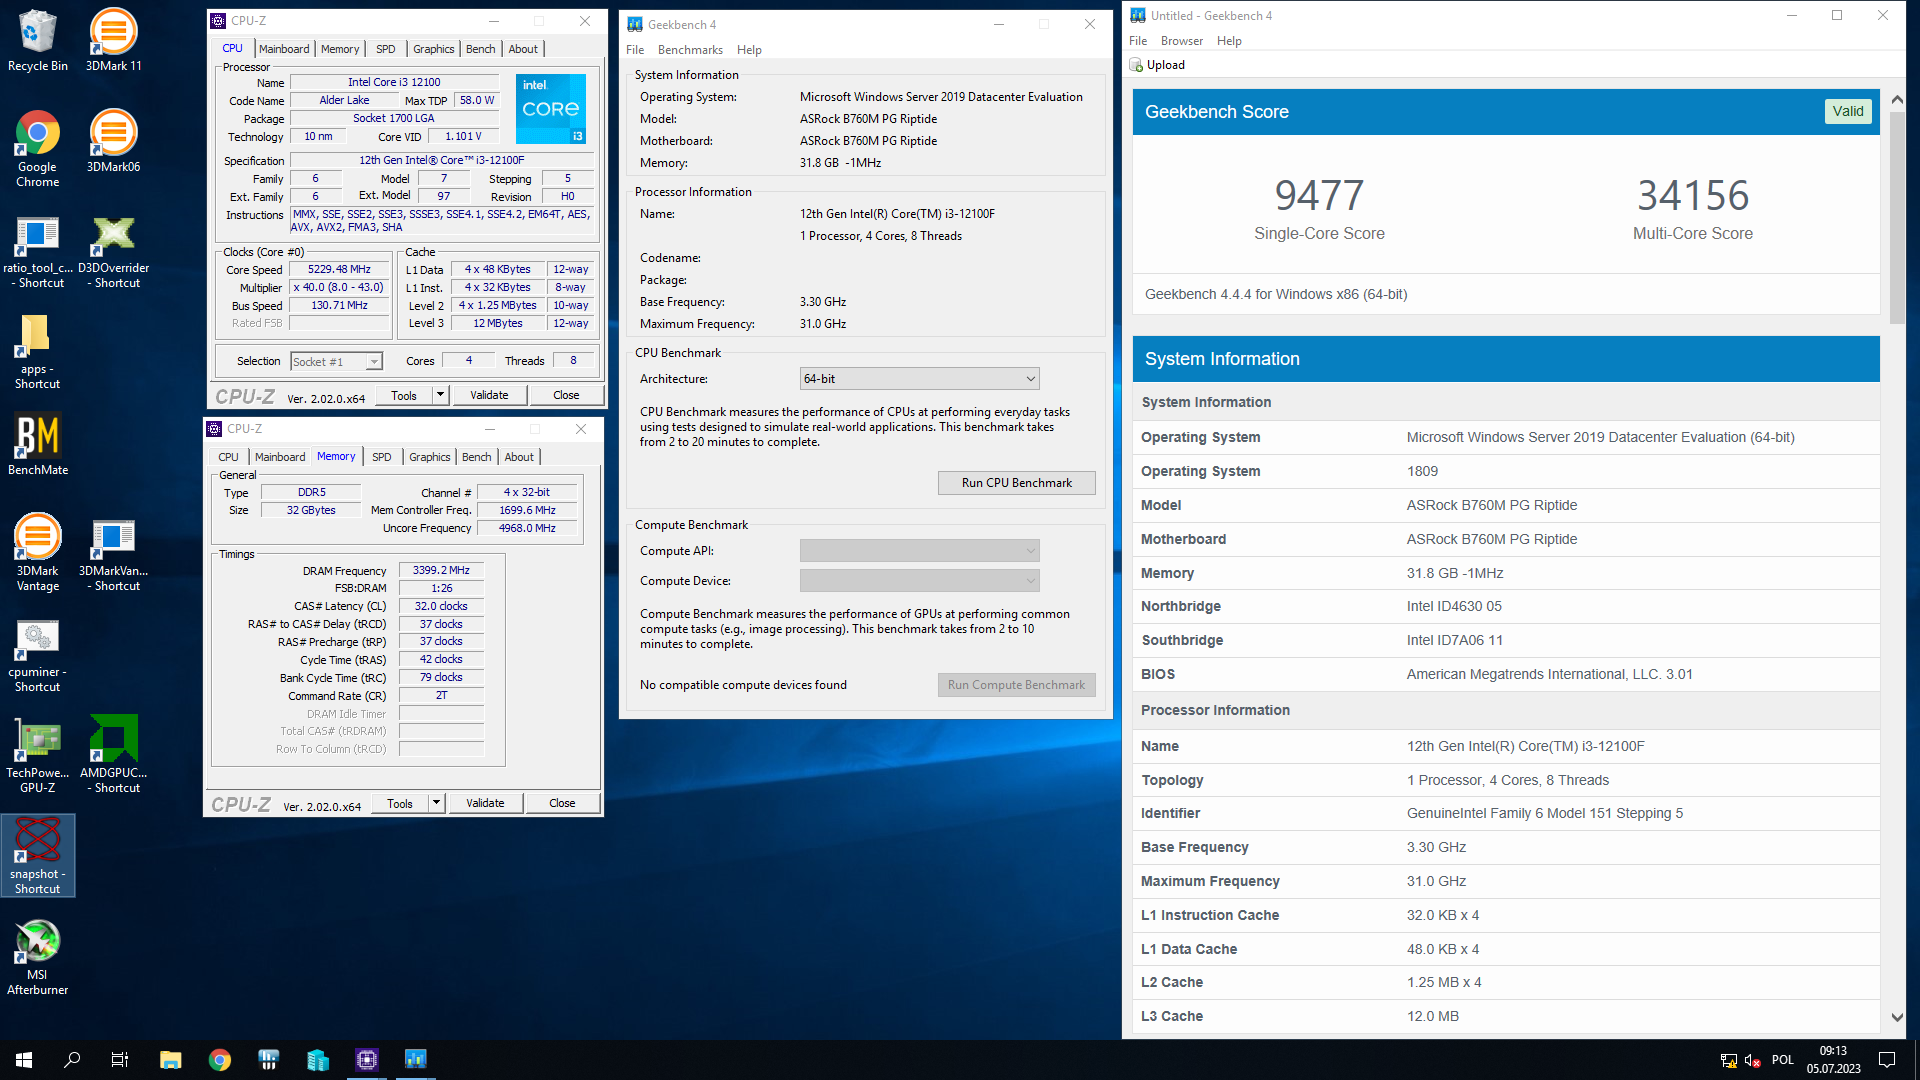Click the muted volume tray icon
This screenshot has height=1080, width=1920.
pos(1752,1060)
